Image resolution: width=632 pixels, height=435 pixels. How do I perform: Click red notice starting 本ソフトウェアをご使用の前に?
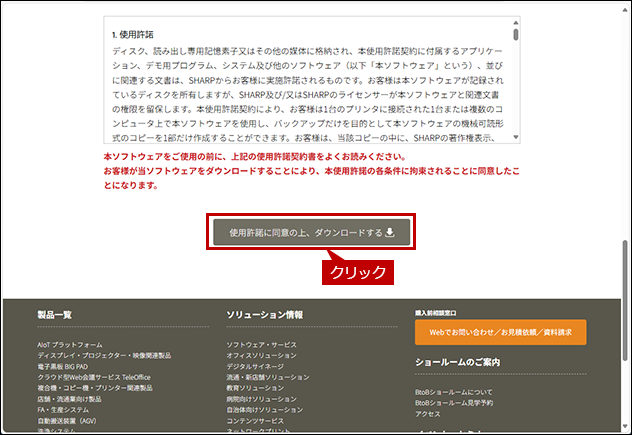[x=255, y=156]
